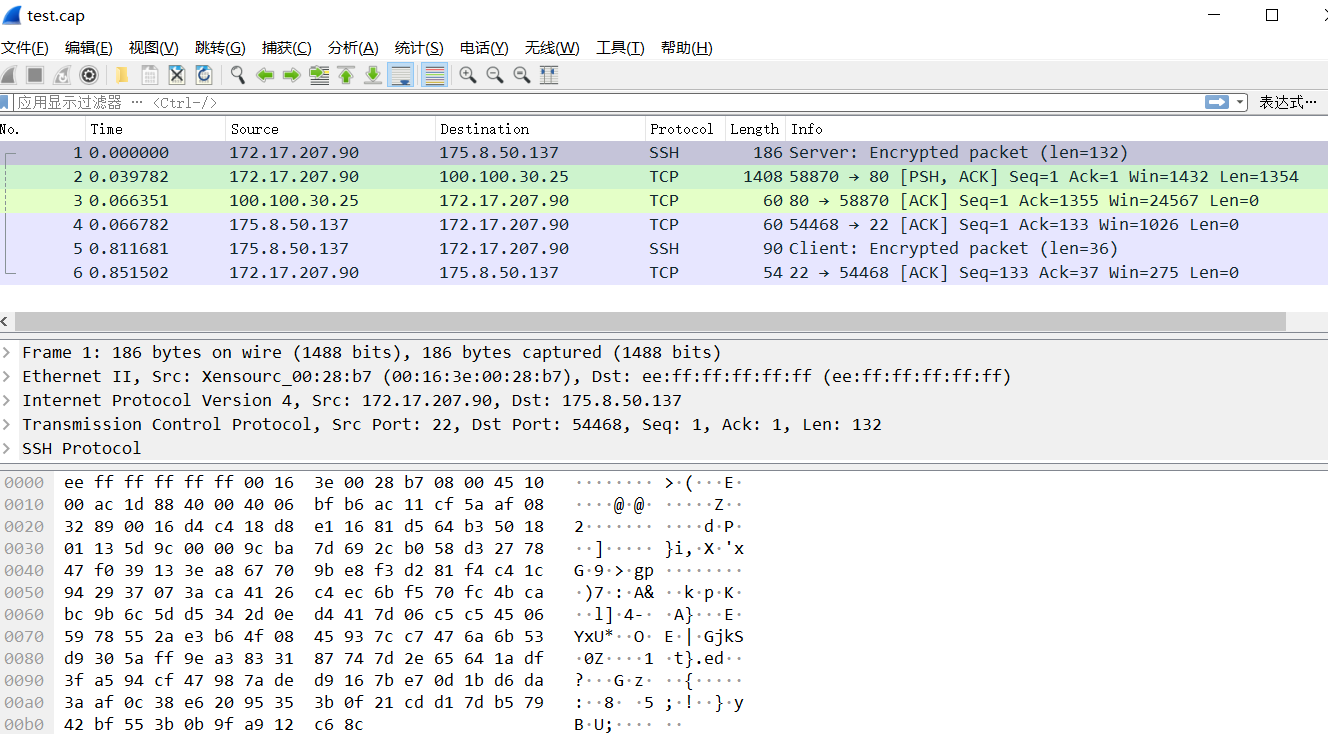Click the open capture file folder icon
Image resolution: width=1328 pixels, height=734 pixels.
(122, 75)
